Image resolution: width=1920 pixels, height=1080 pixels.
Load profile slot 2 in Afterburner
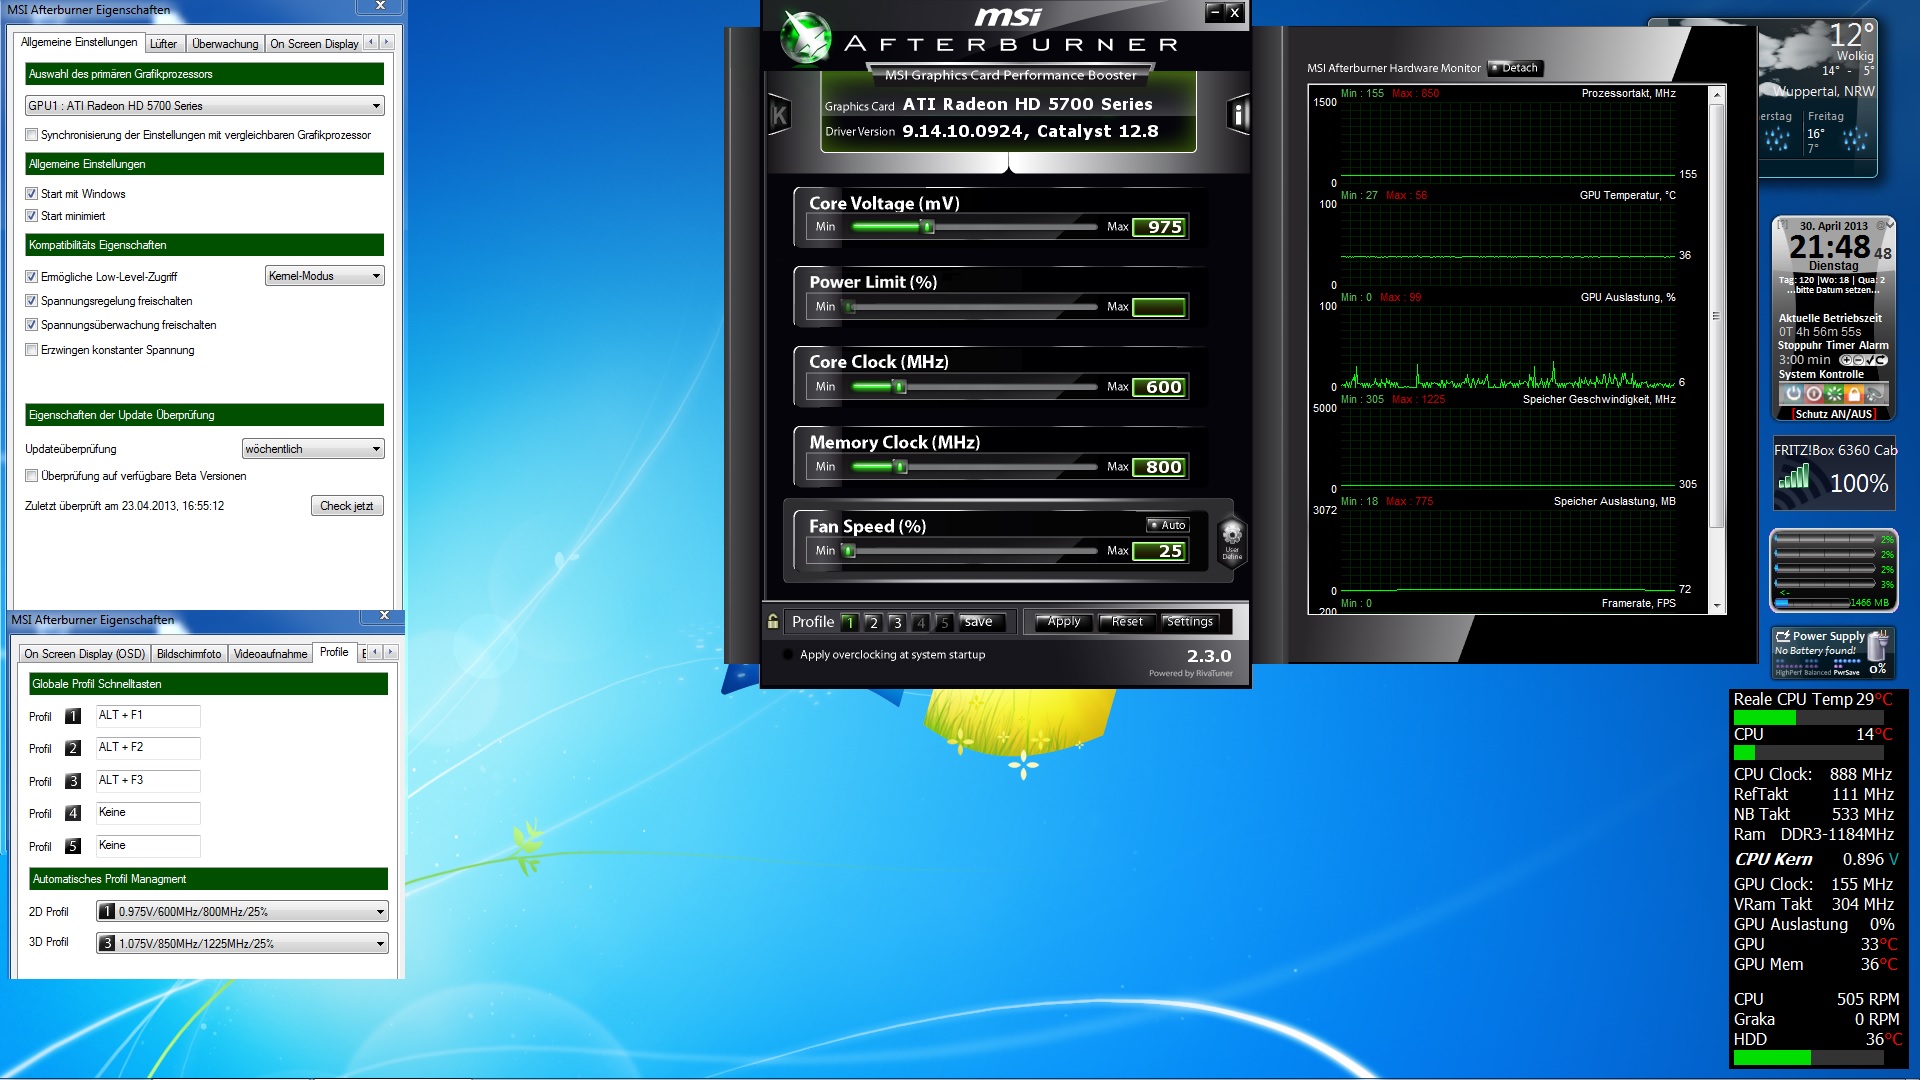pos(873,622)
